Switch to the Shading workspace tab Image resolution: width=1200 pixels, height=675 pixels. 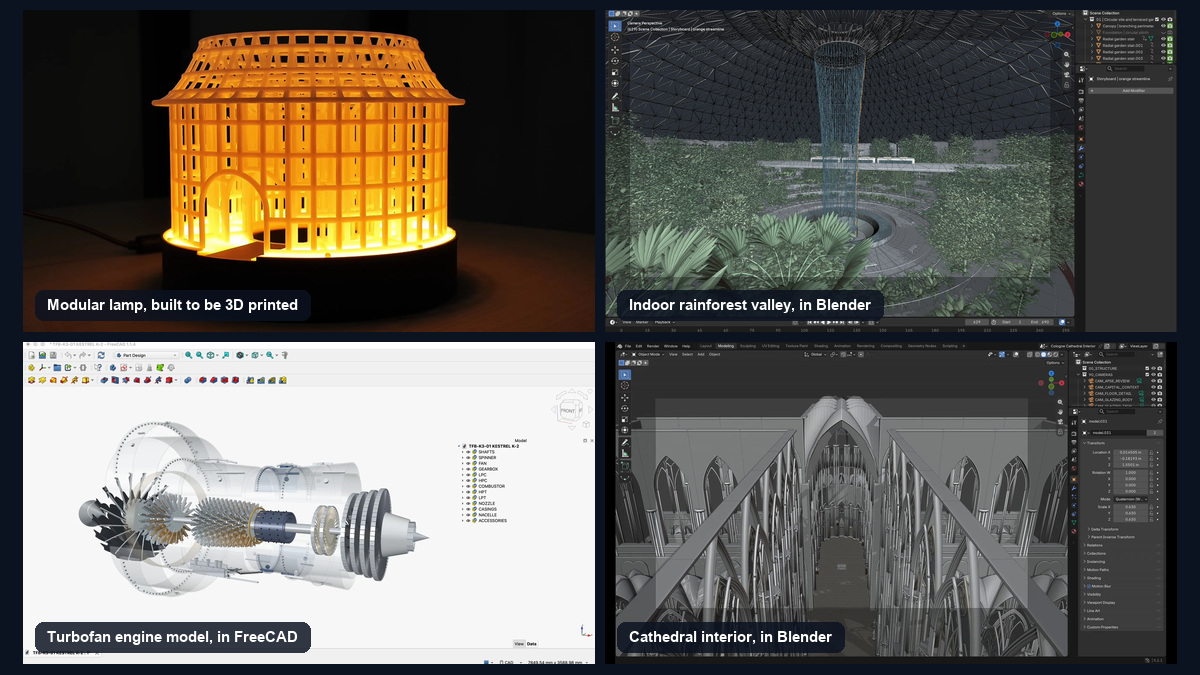821,346
